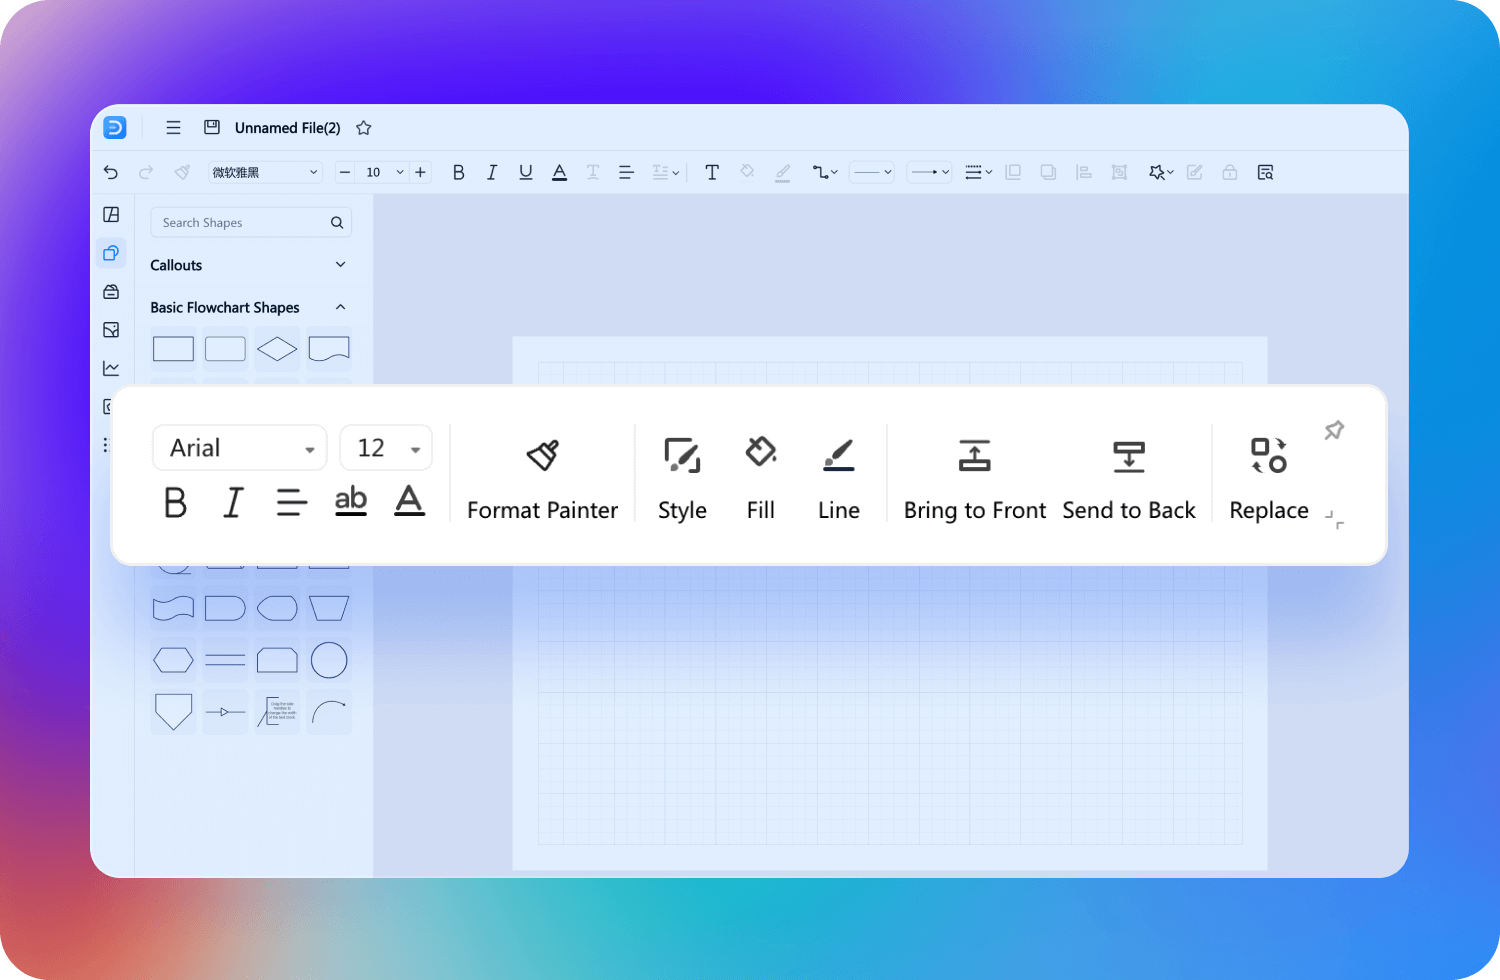Open the Replace shape tool
This screenshot has width=1500, height=980.
(x=1269, y=455)
